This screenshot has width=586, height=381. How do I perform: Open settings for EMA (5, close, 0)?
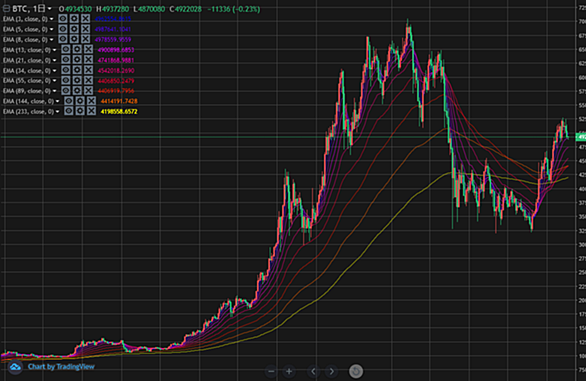pos(74,29)
